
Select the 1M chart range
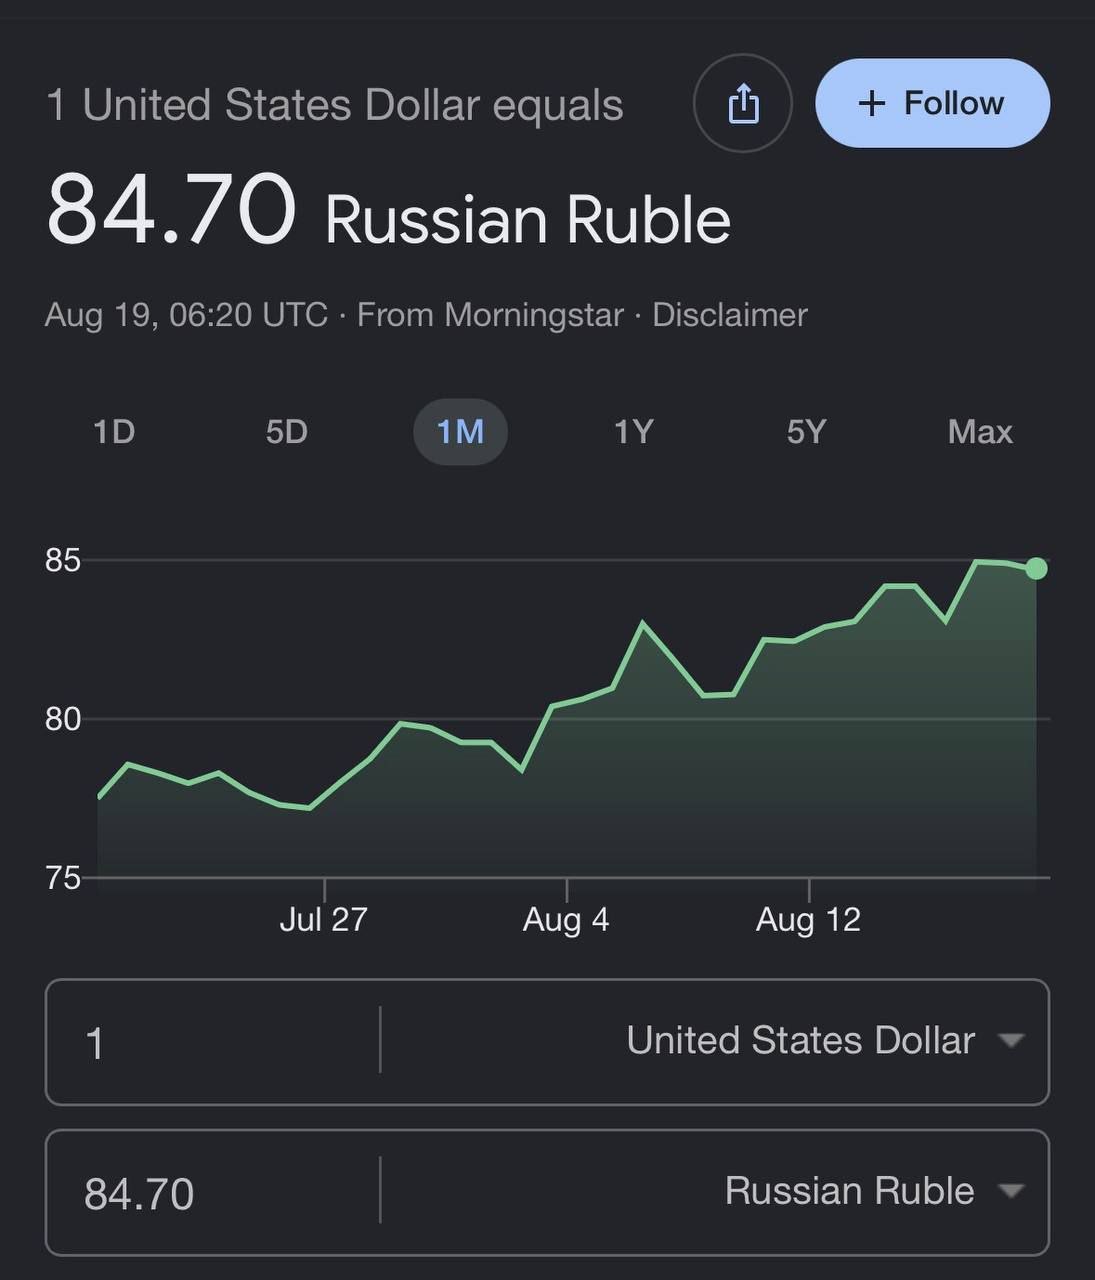(460, 432)
